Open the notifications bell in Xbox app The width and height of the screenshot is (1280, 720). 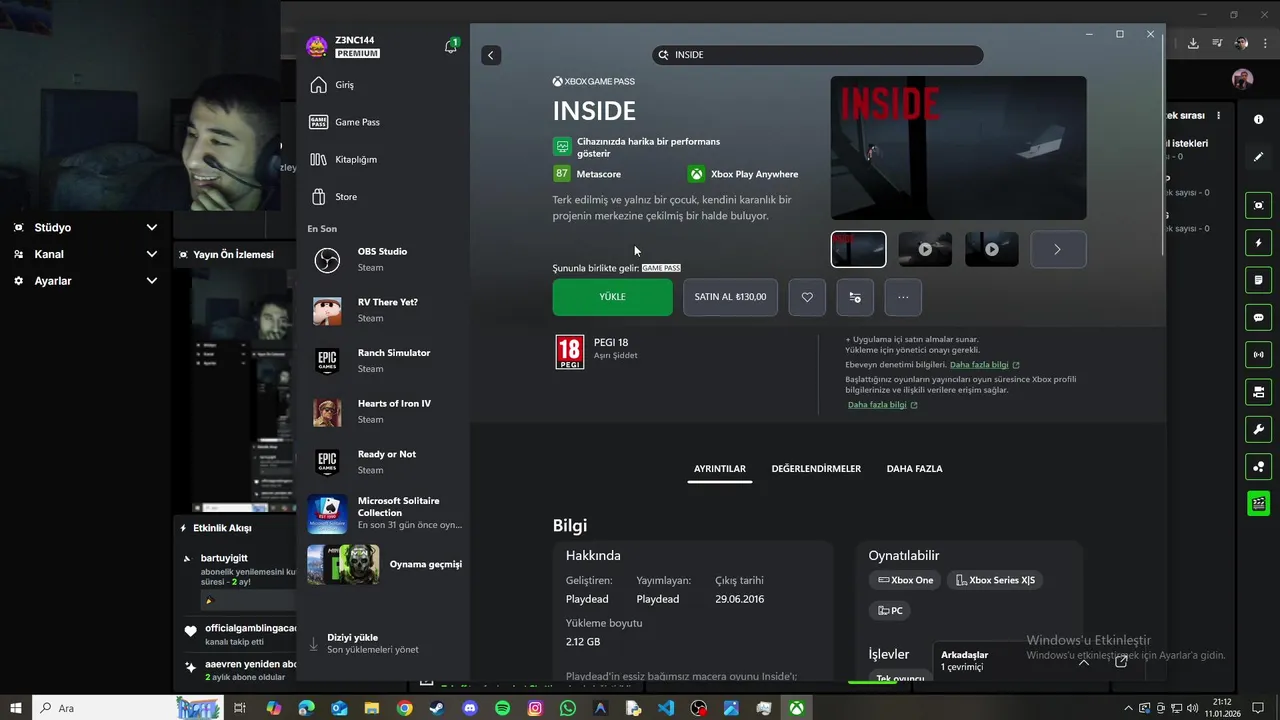tap(451, 46)
